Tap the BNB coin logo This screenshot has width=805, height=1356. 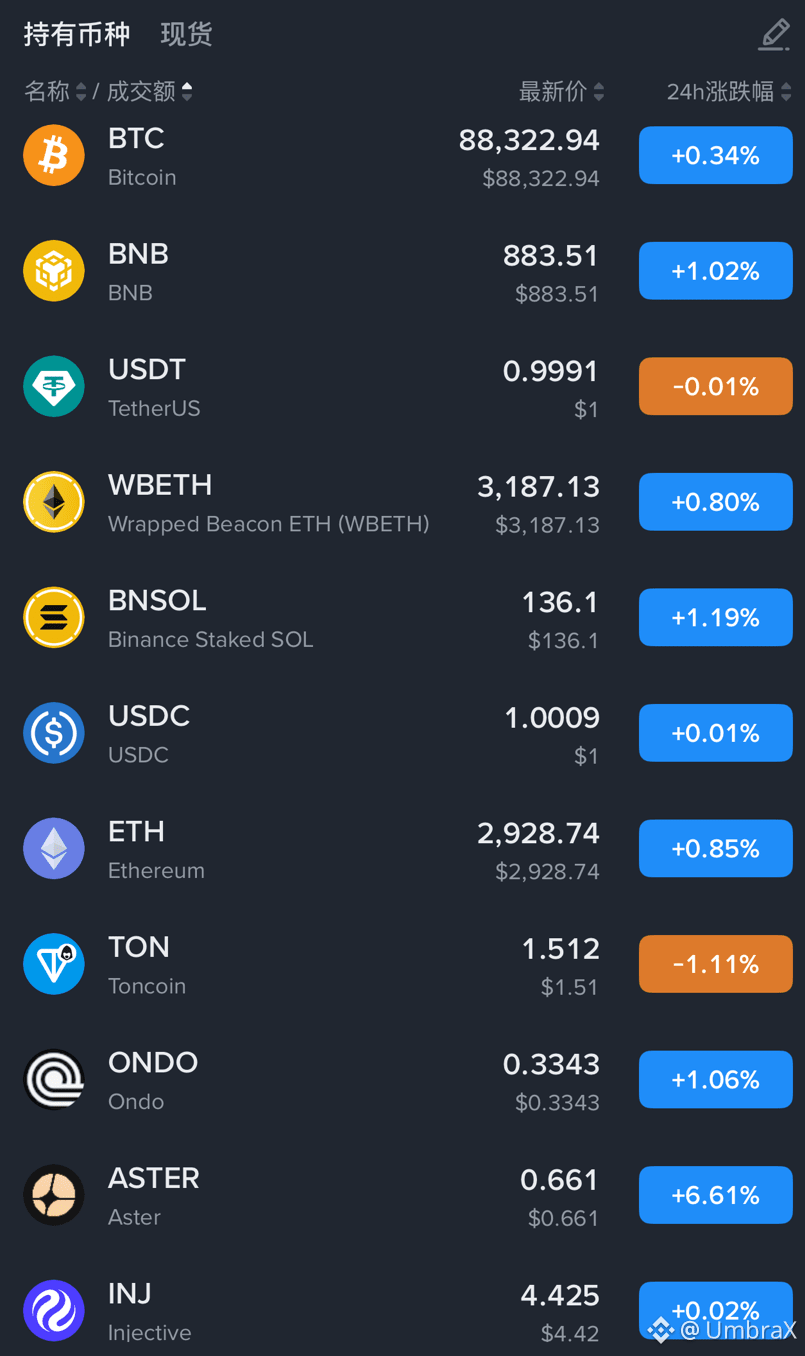[x=54, y=271]
